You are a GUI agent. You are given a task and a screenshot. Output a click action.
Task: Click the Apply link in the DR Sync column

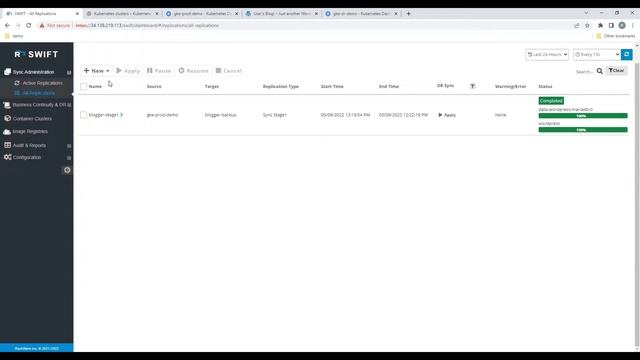point(447,115)
